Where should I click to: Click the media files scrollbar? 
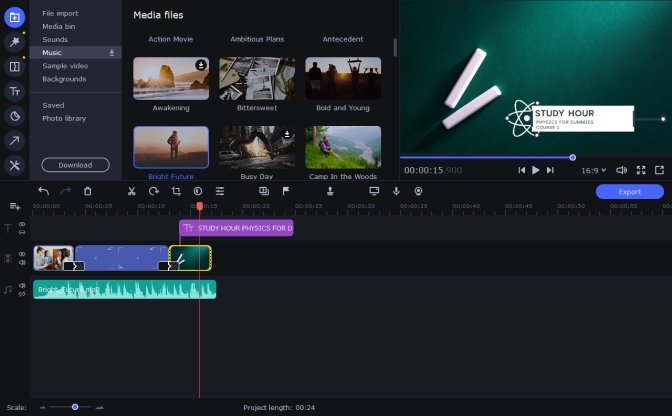(395, 48)
